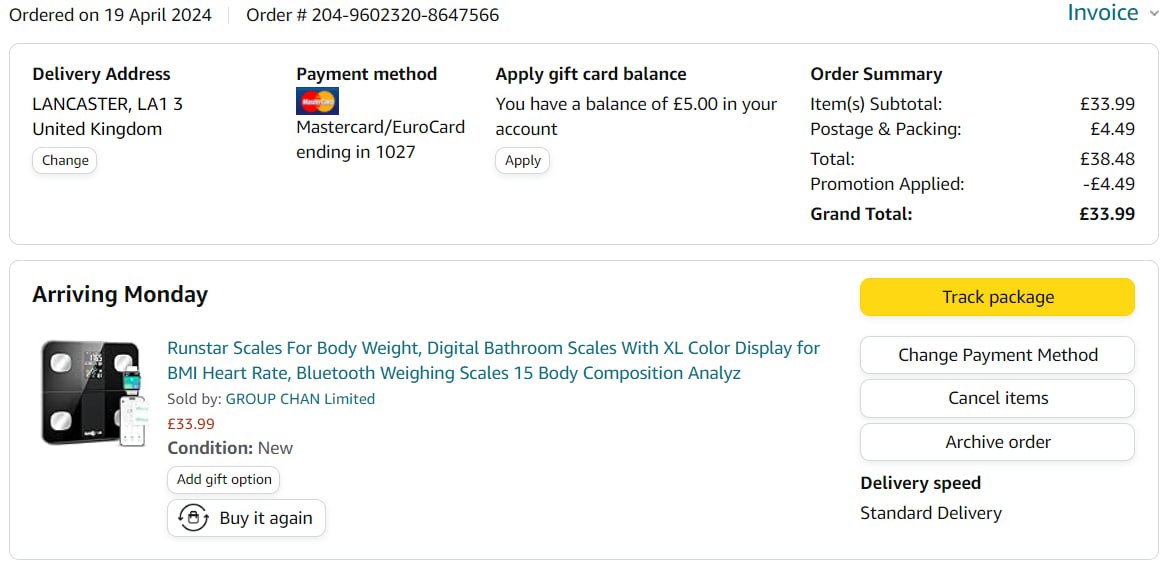
Task: Click the Arriving Monday heading
Action: coord(120,295)
